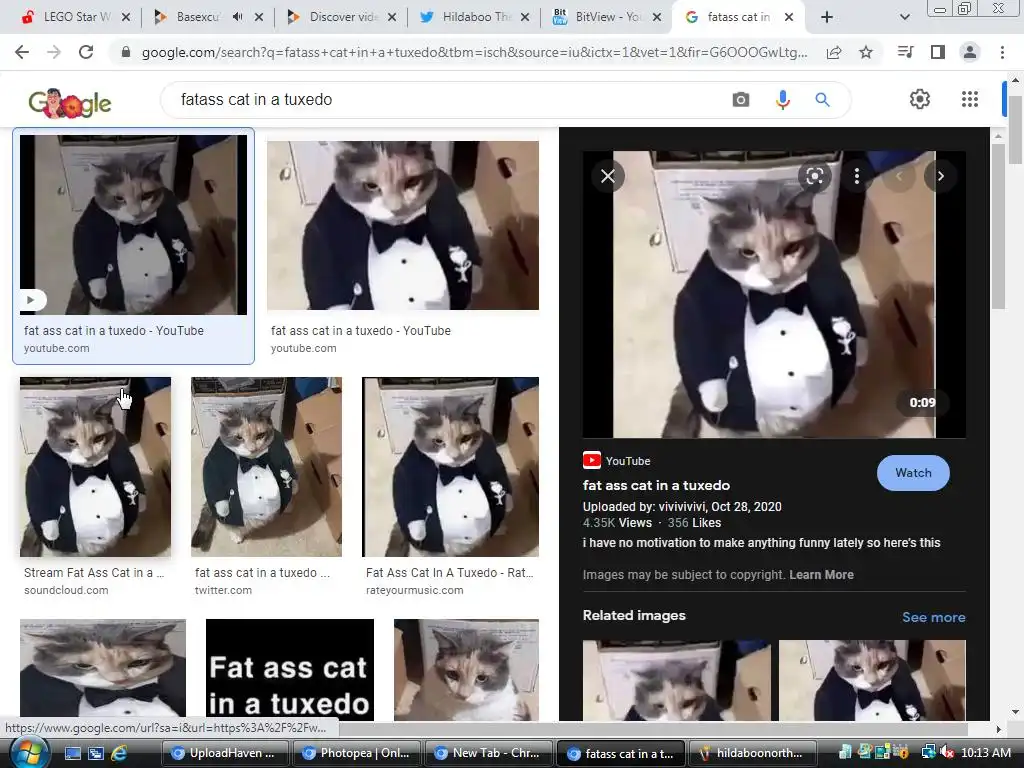Search by image using the camera icon
This screenshot has height=768, width=1024.
(x=741, y=100)
